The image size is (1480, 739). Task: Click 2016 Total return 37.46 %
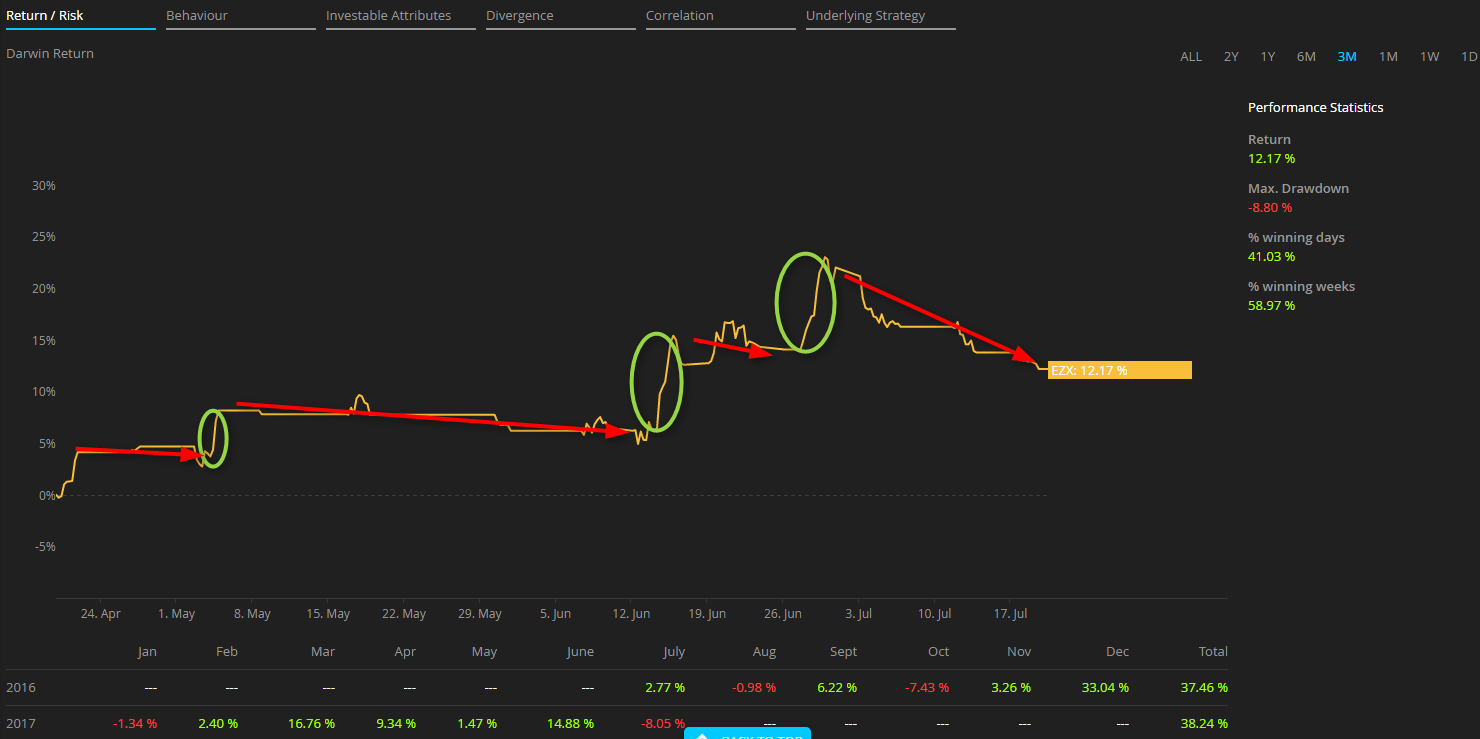pos(1204,688)
